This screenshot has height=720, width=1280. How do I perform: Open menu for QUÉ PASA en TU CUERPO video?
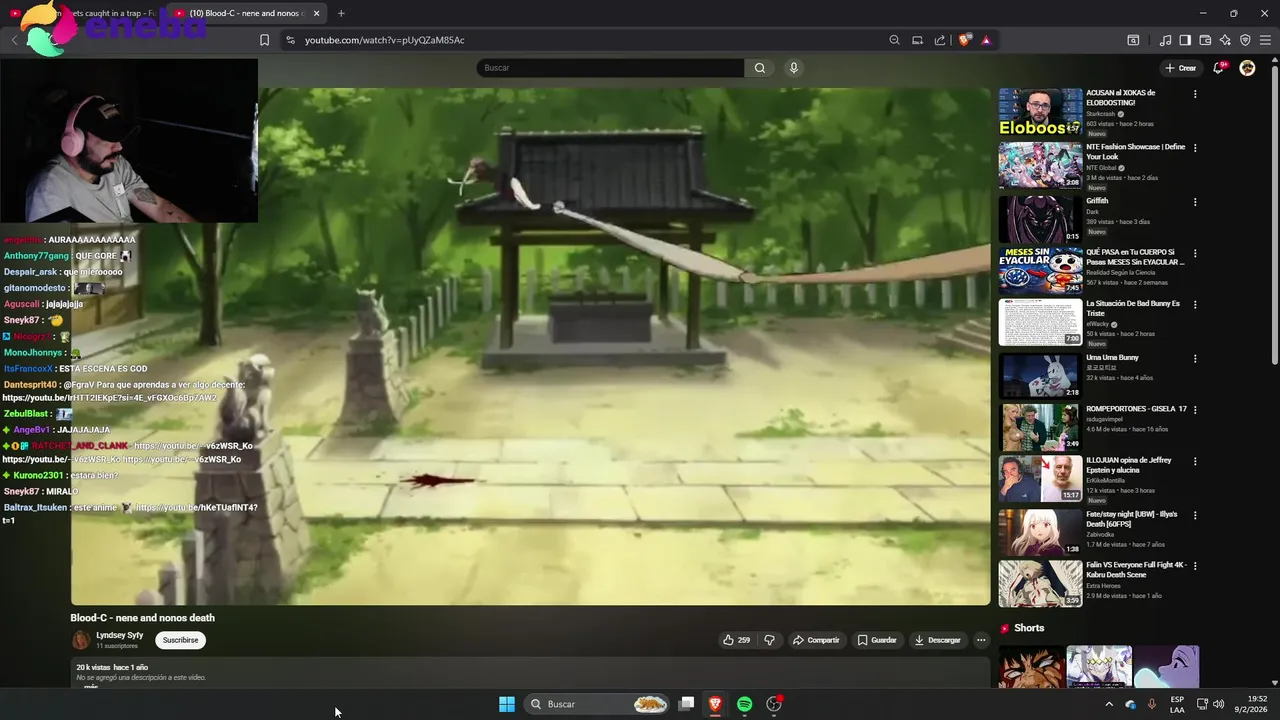point(1195,254)
